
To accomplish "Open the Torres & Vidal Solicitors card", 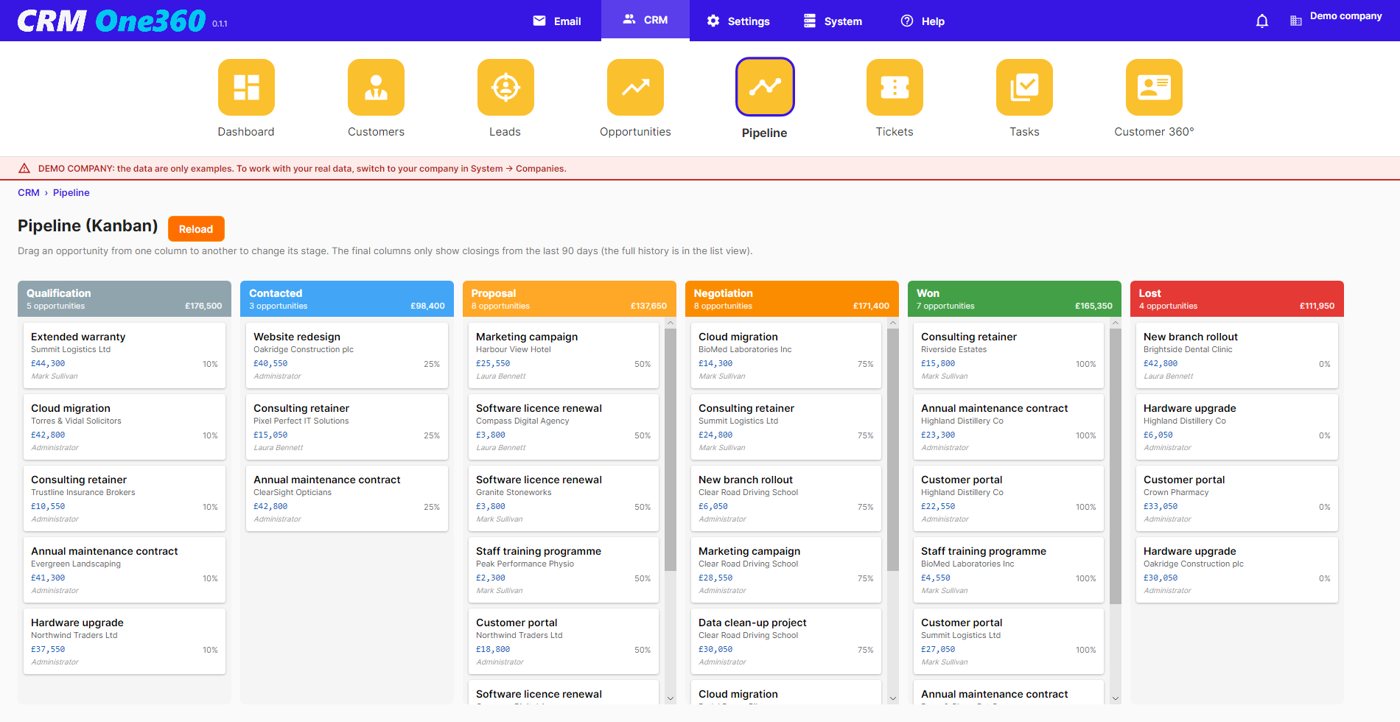I will point(124,427).
